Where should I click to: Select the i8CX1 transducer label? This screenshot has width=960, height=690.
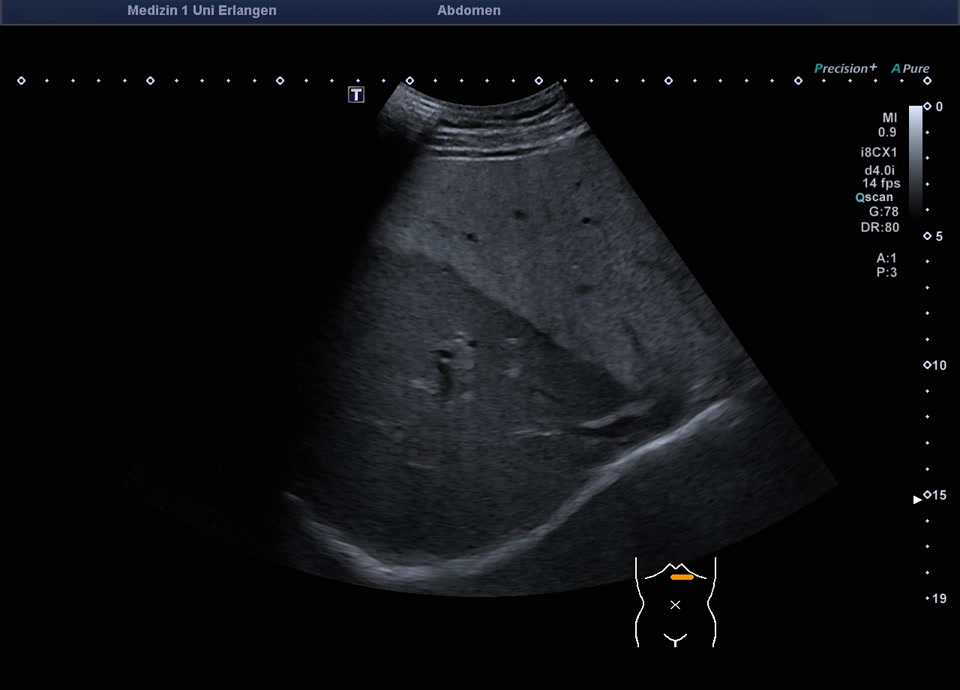(879, 153)
